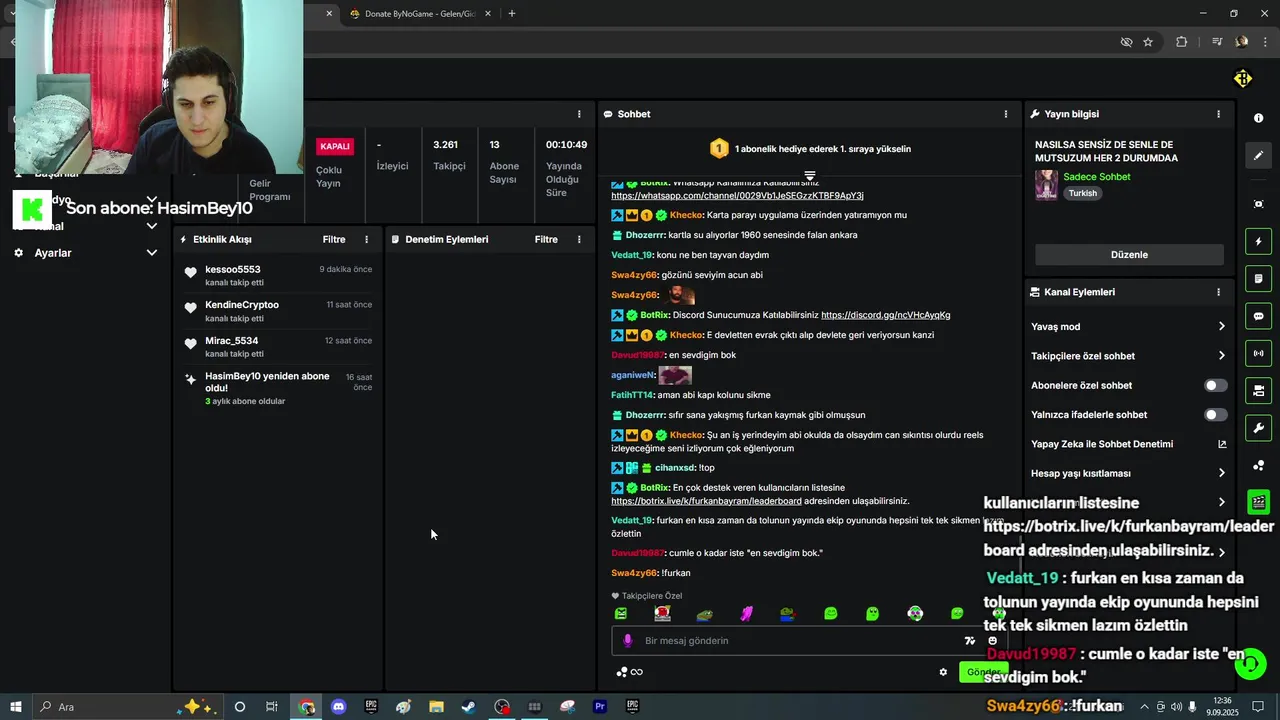Click the wrench tools icon in sidebar

click(1258, 428)
